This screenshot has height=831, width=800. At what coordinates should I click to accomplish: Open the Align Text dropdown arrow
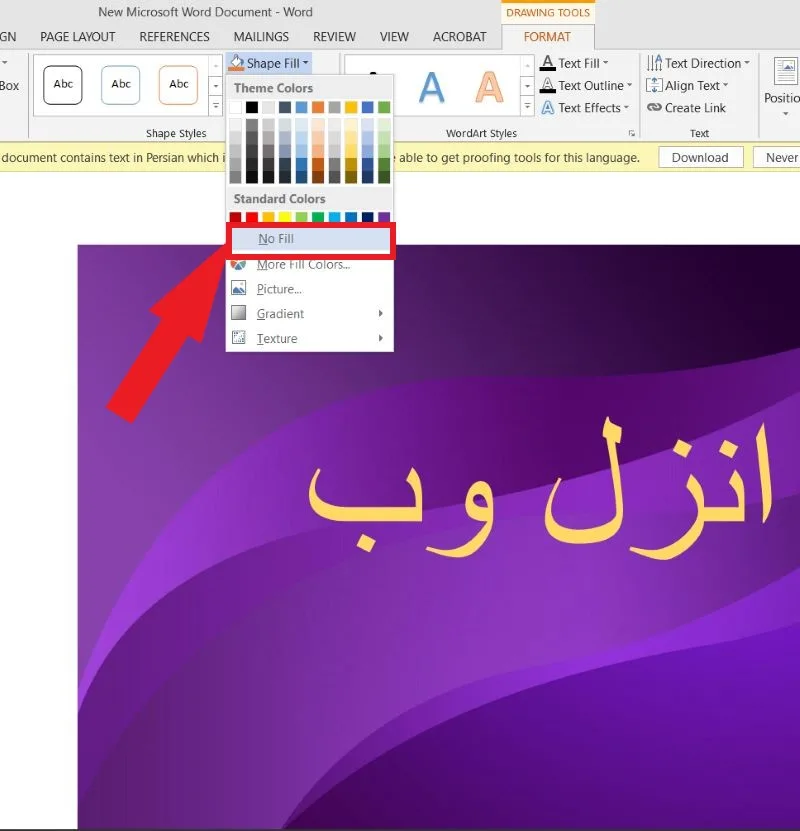pyautogui.click(x=725, y=85)
